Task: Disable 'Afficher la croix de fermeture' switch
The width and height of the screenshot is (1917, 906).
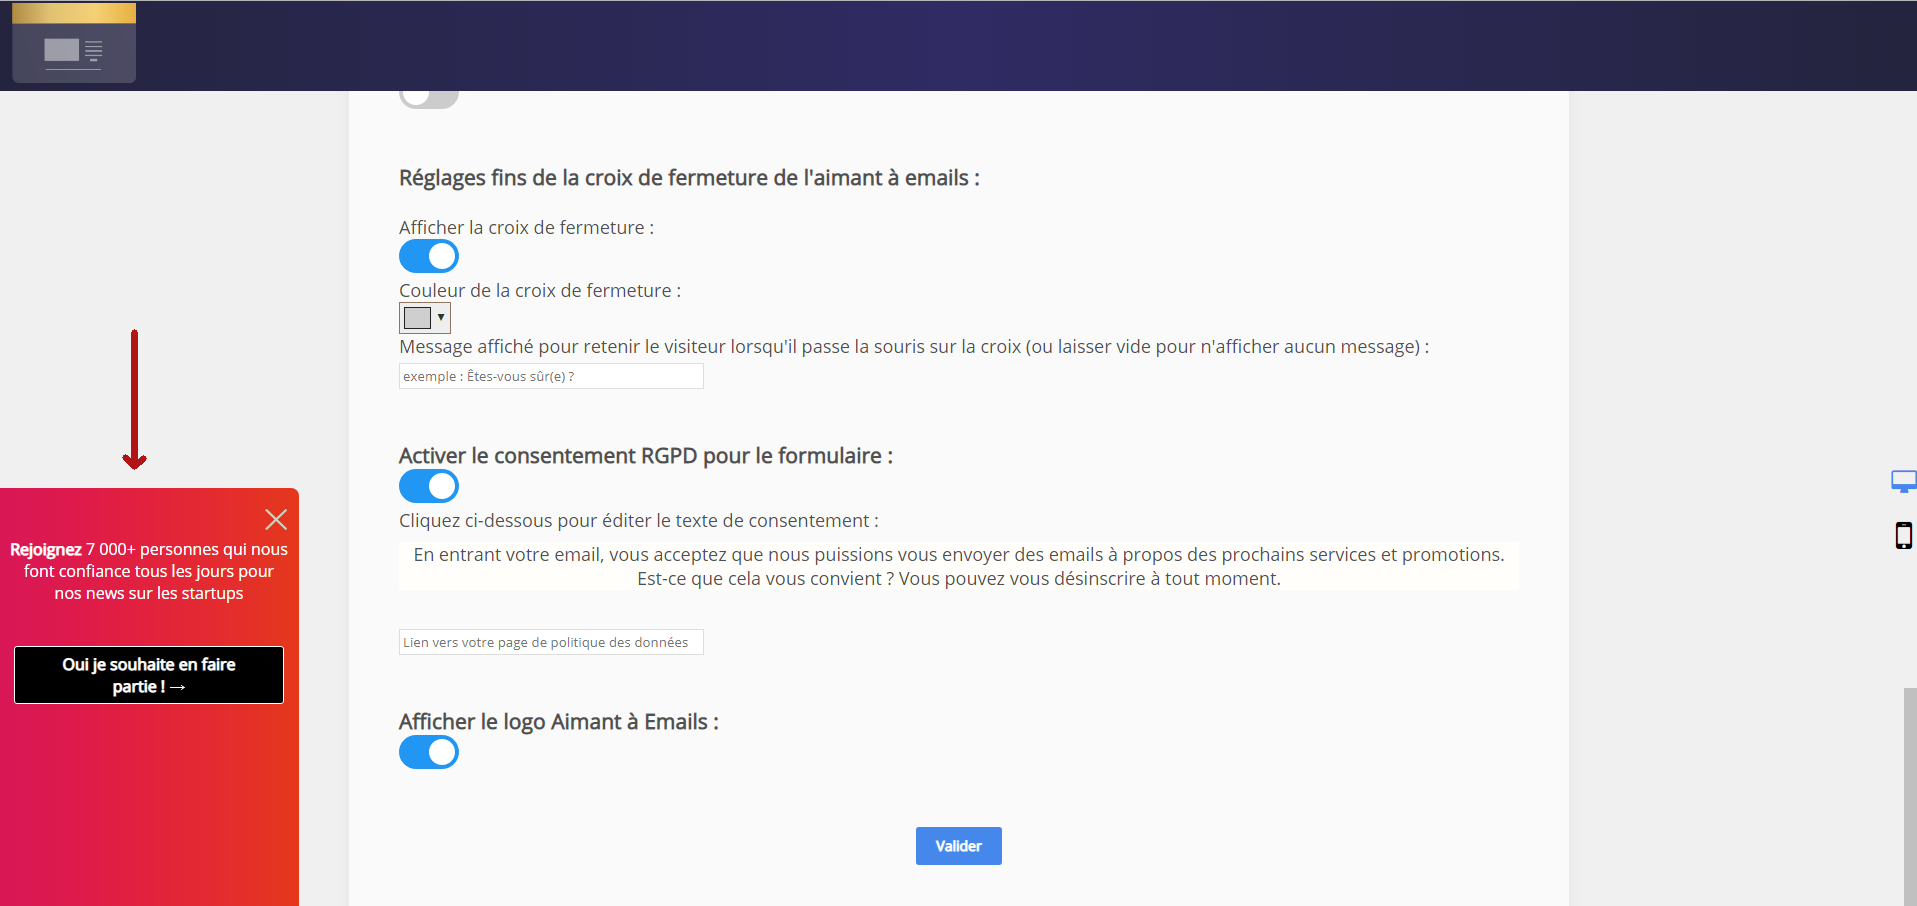Action: (x=429, y=257)
